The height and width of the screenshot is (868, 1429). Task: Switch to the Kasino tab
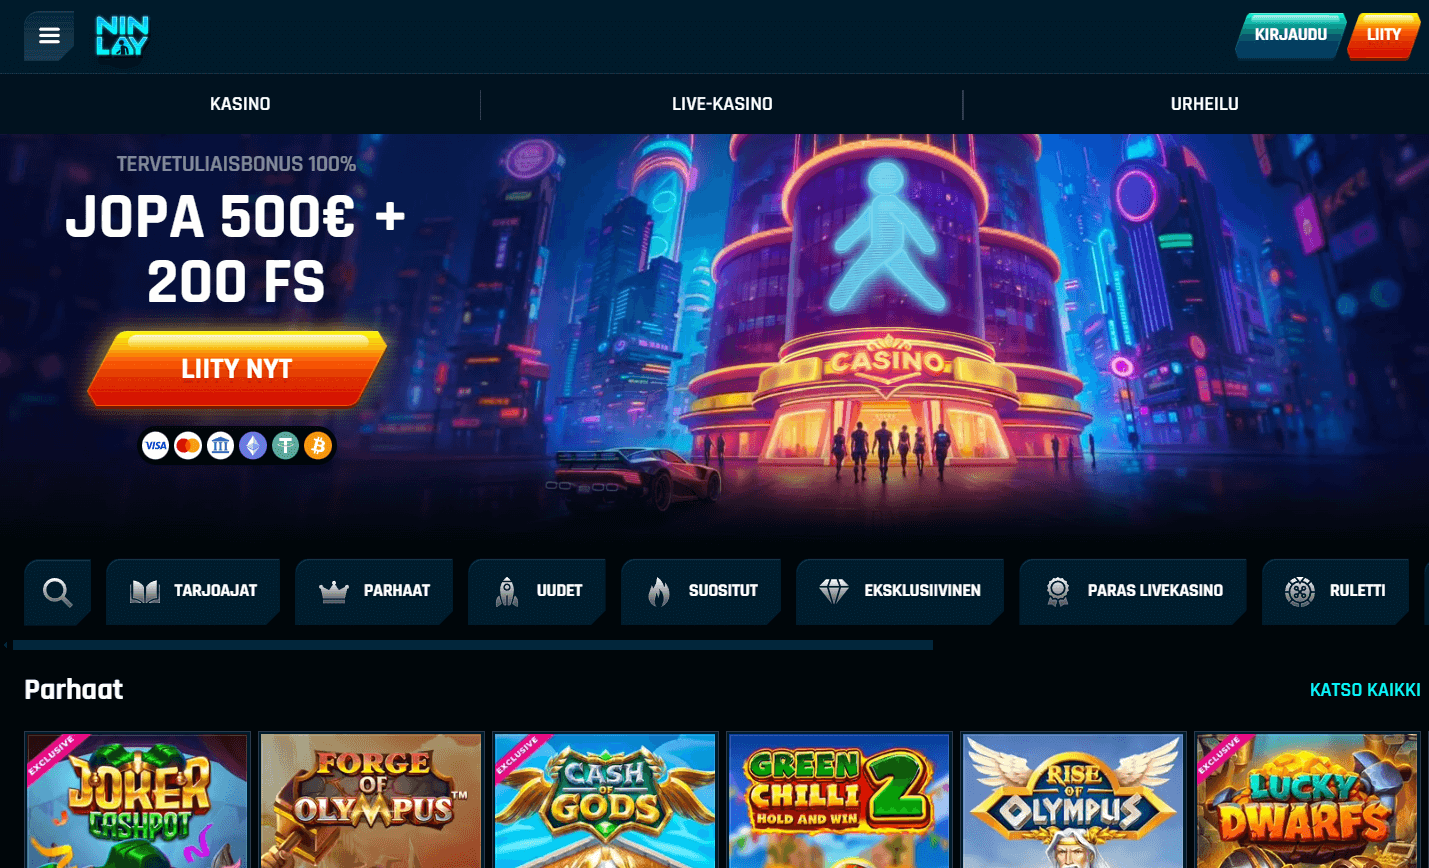pos(240,104)
